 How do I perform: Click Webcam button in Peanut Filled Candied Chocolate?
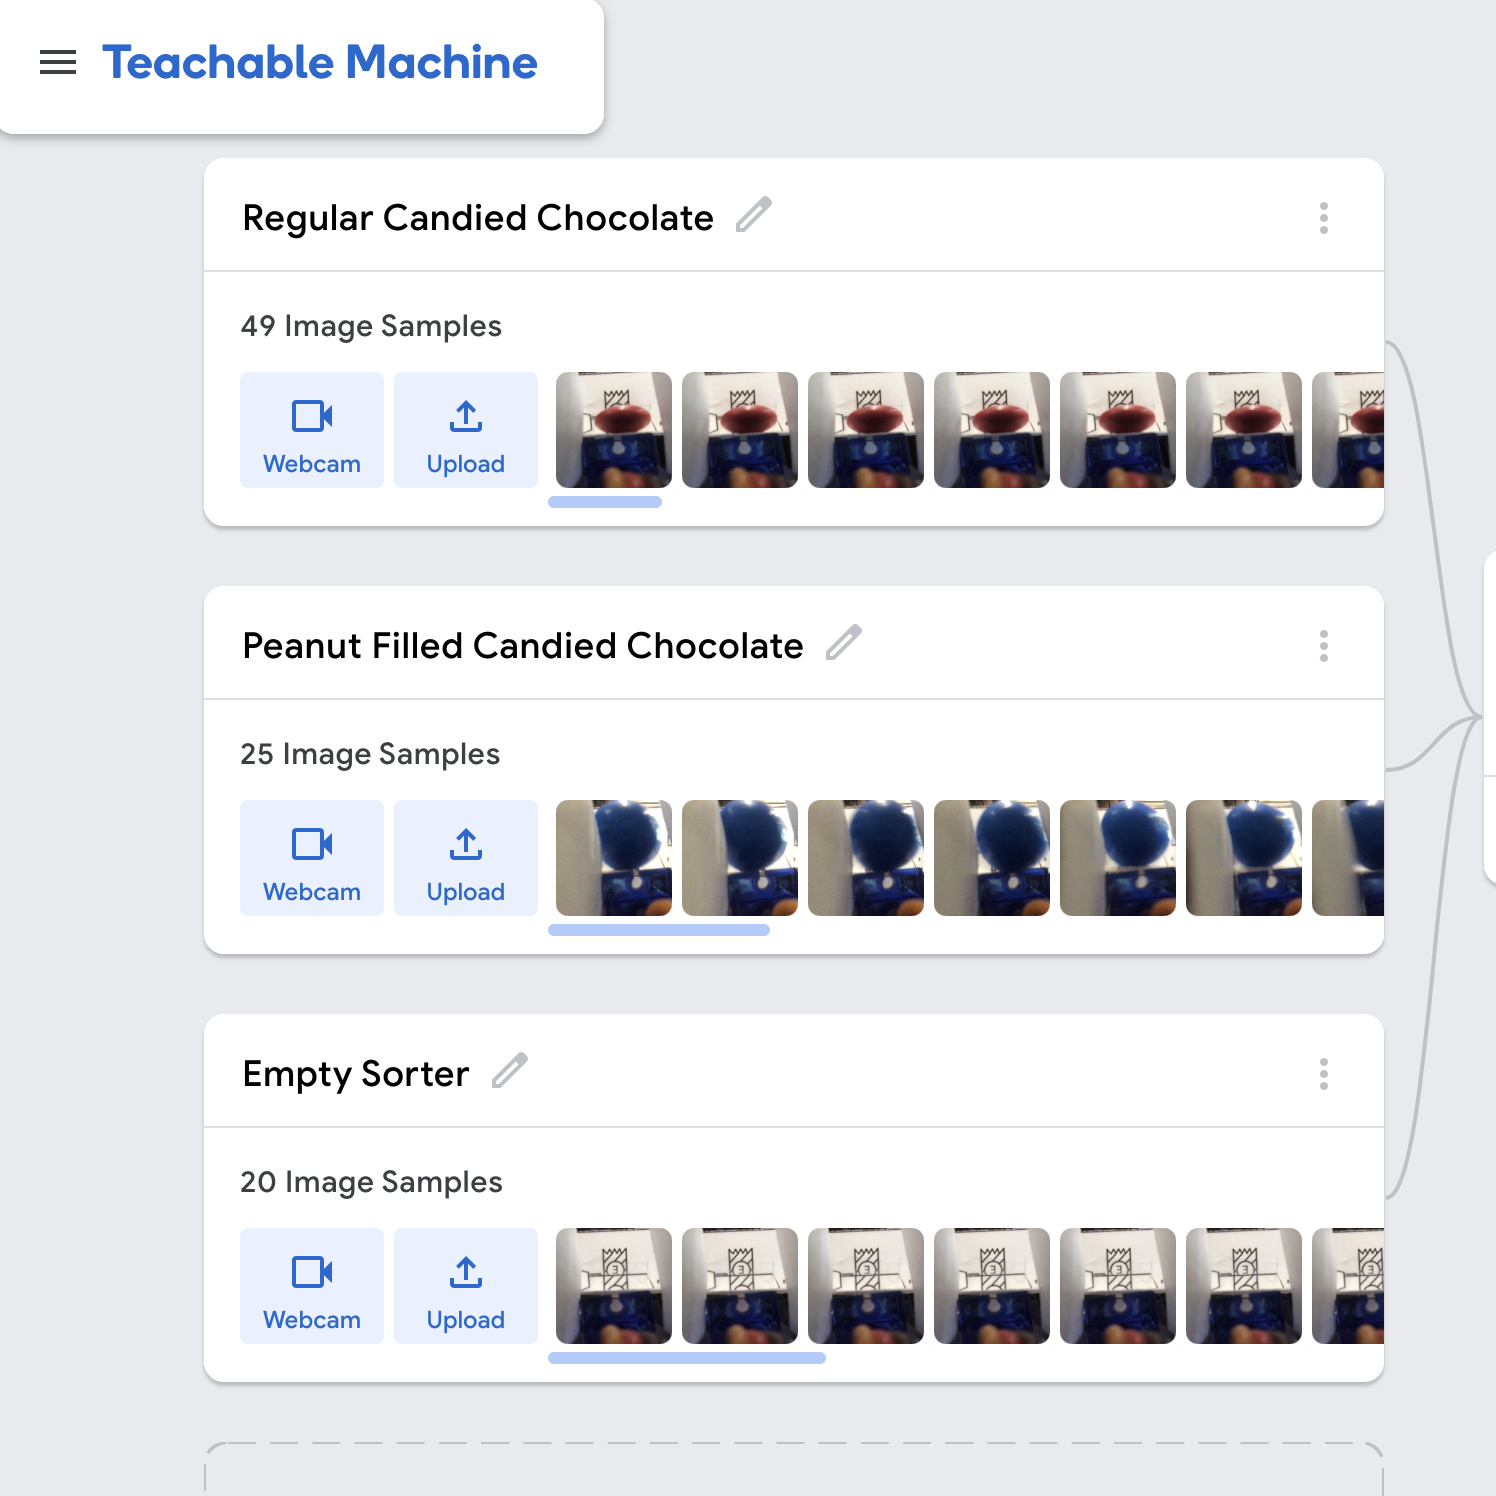[312, 858]
